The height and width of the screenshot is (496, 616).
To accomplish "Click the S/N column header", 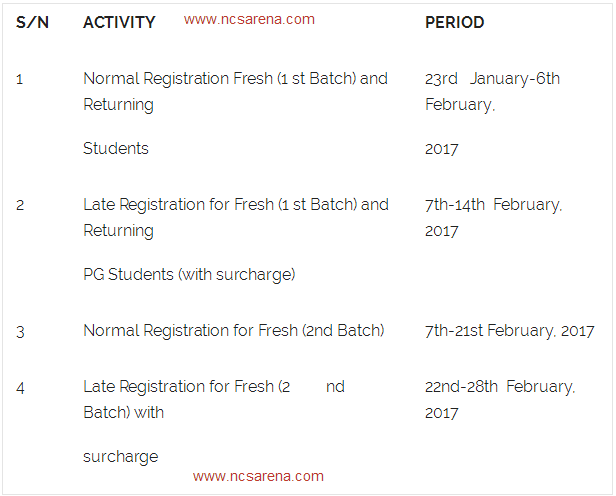I will [33, 22].
